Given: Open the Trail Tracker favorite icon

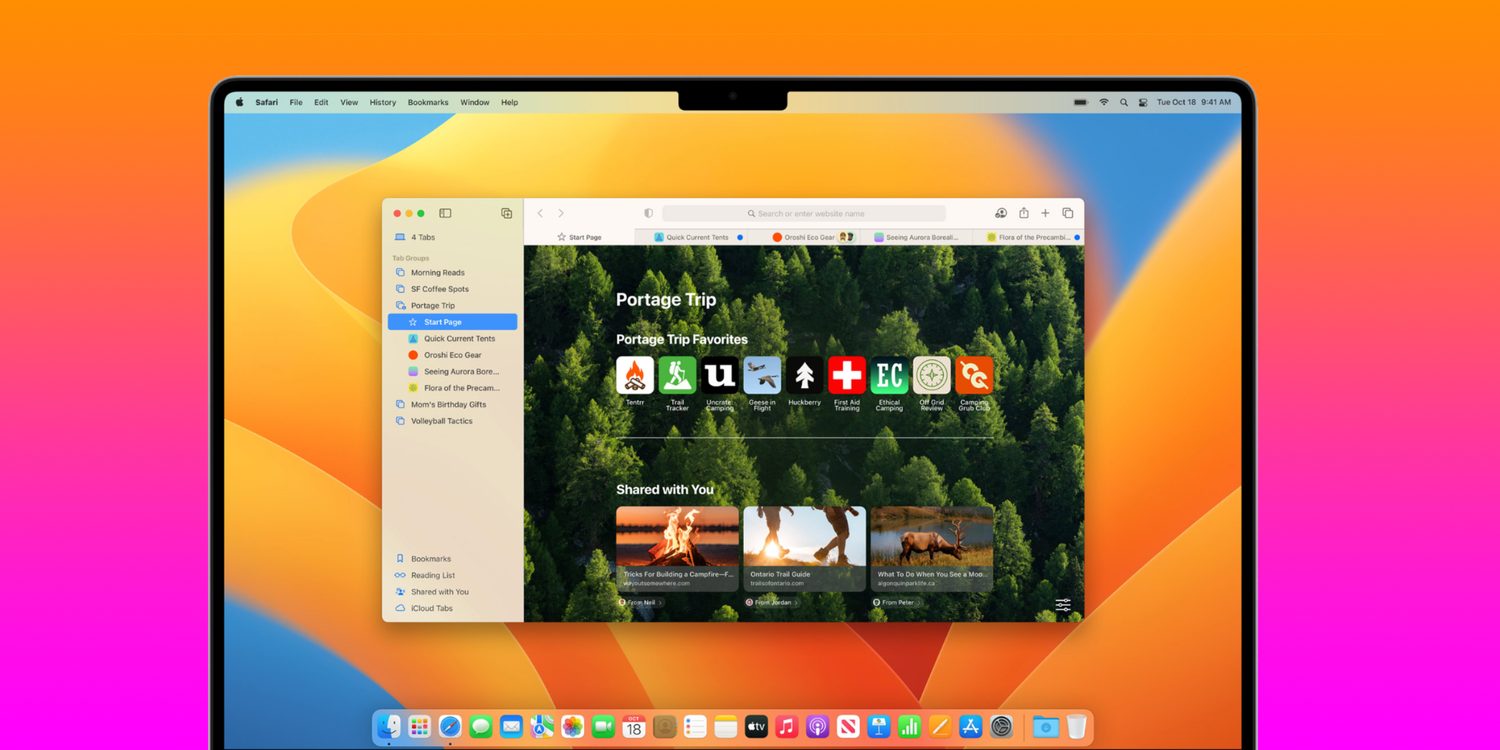Looking at the screenshot, I should point(677,376).
